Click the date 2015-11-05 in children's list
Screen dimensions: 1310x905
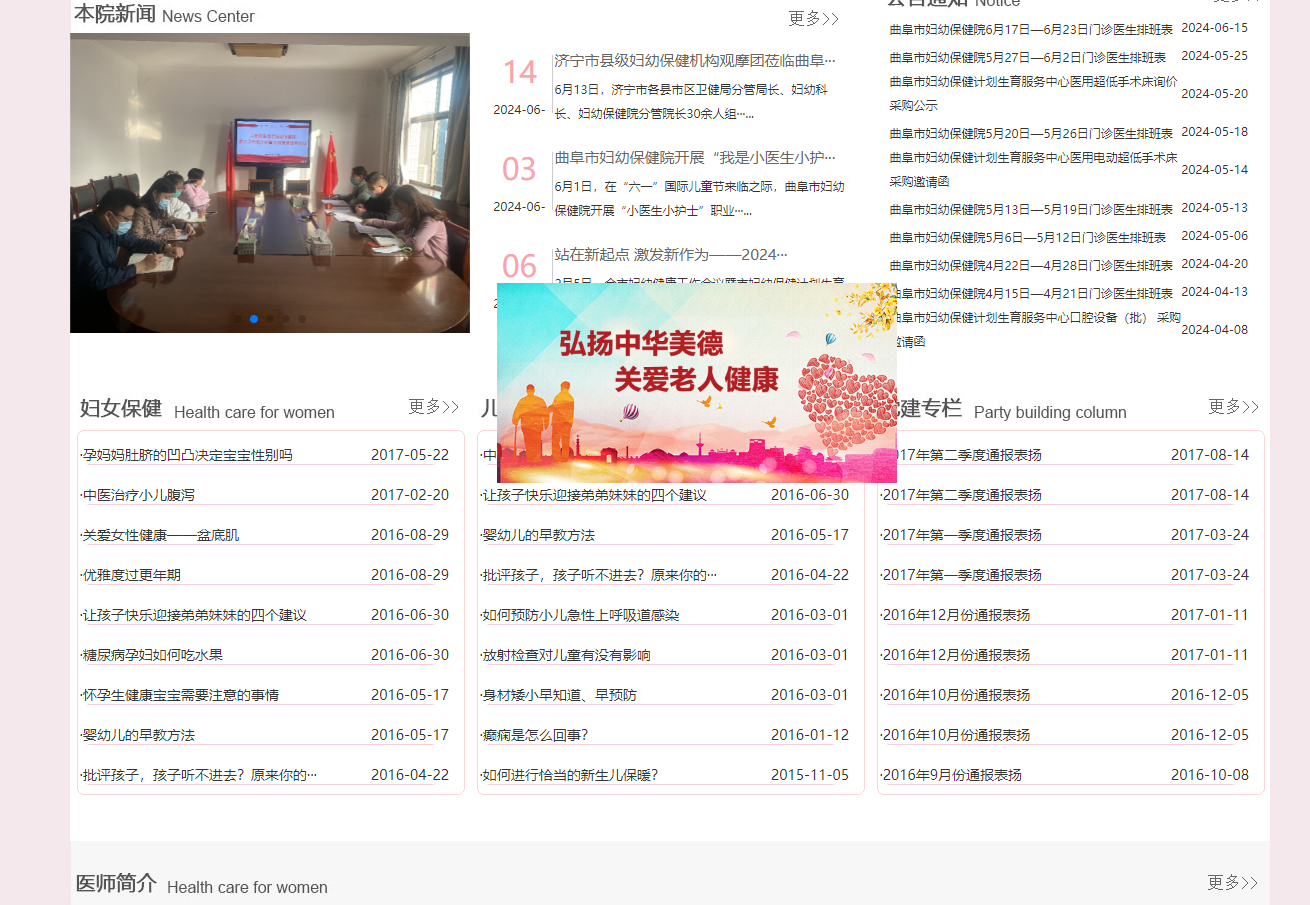(810, 775)
